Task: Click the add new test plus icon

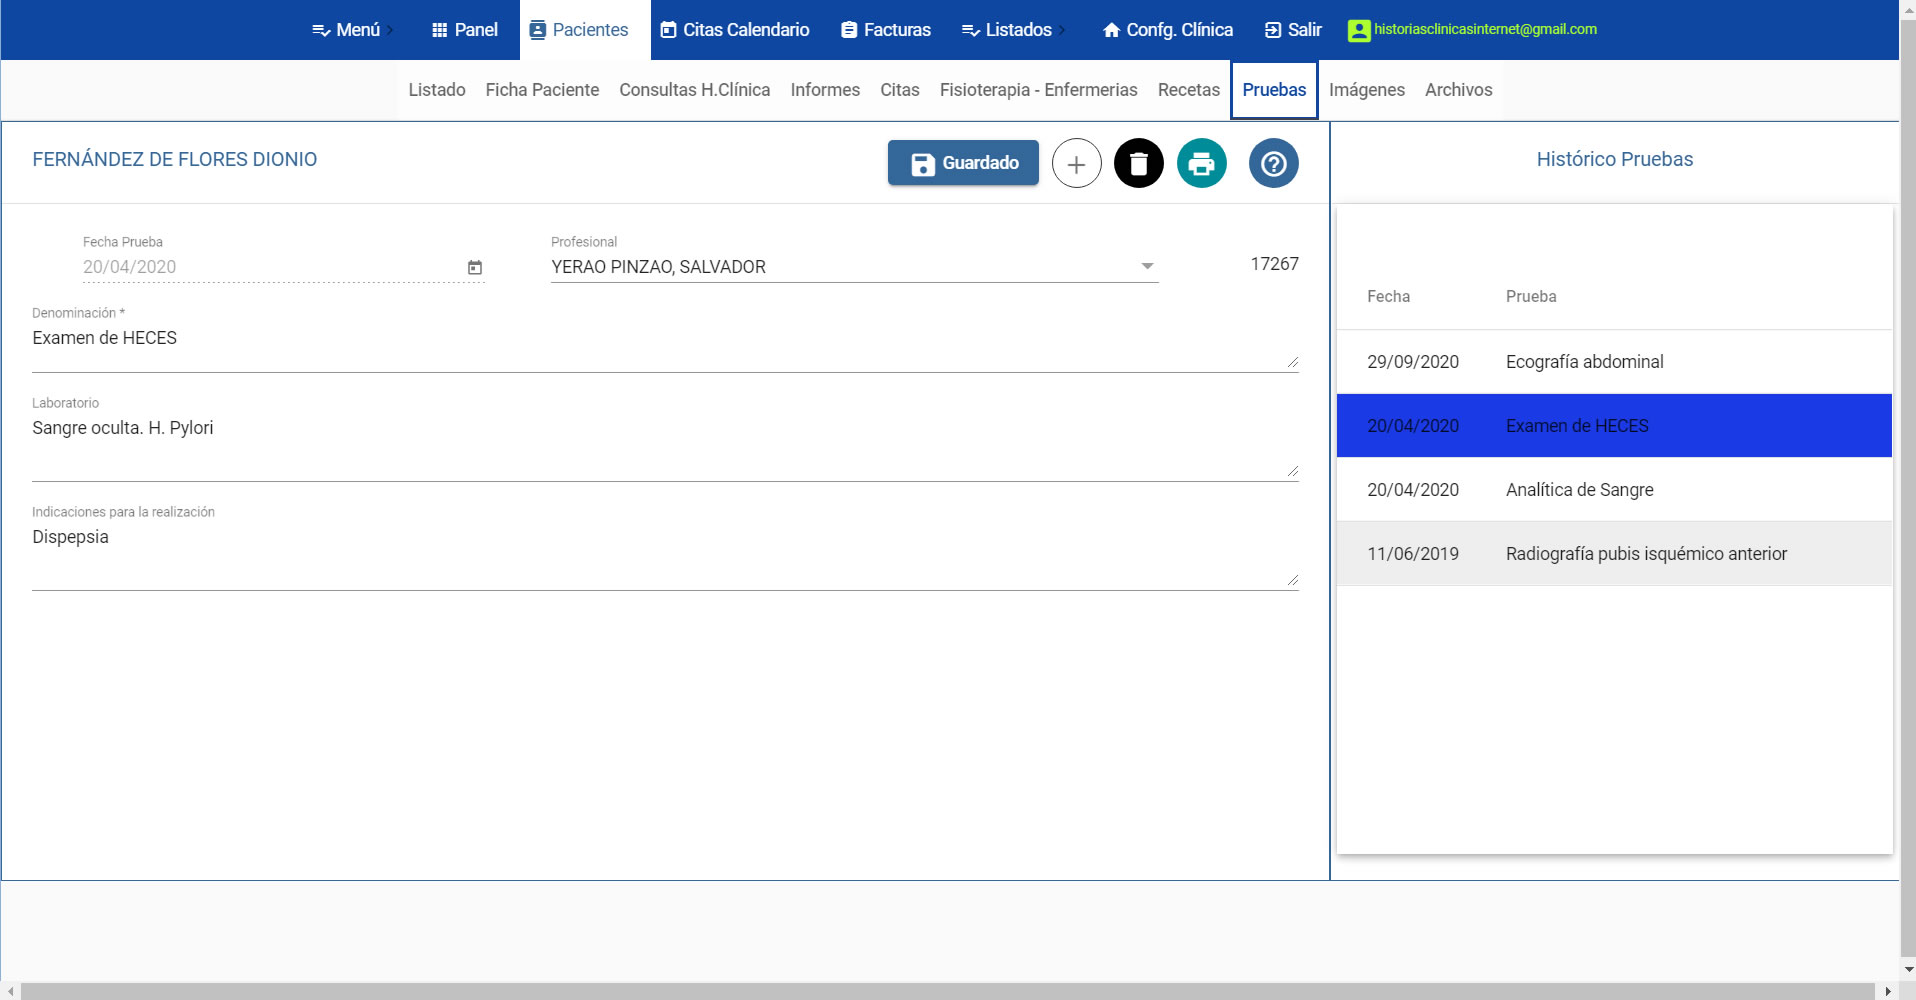Action: 1076,164
